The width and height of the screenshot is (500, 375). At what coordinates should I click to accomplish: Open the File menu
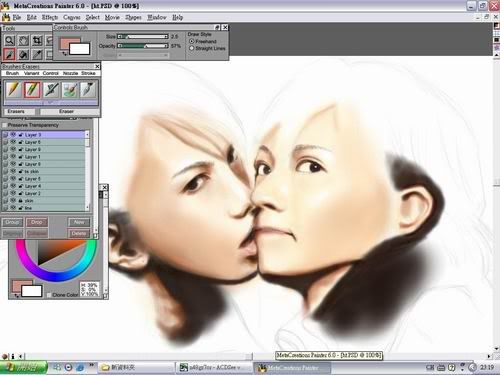[17, 17]
